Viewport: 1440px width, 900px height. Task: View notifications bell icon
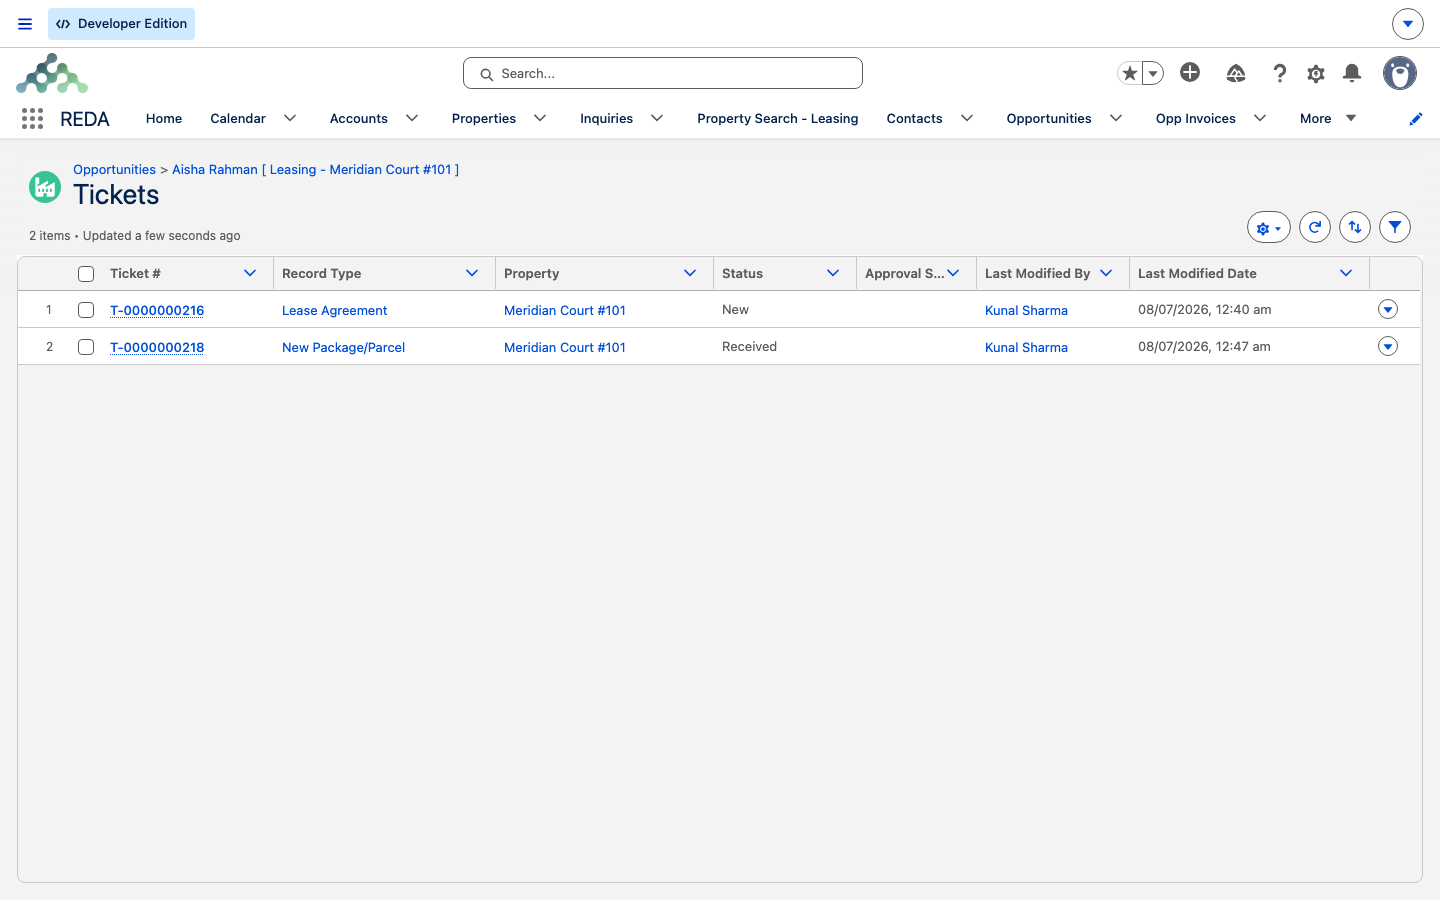1352,73
